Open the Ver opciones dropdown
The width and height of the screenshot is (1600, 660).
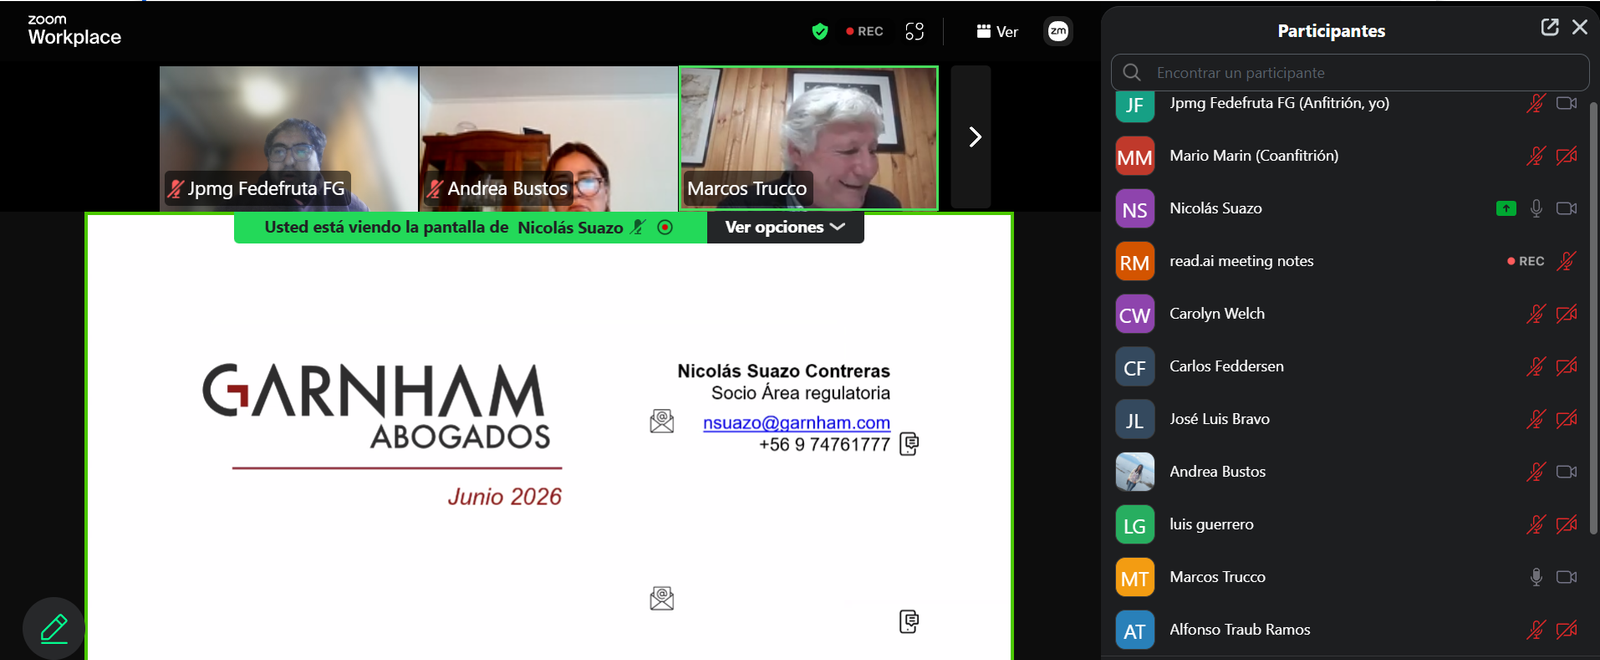[785, 227]
